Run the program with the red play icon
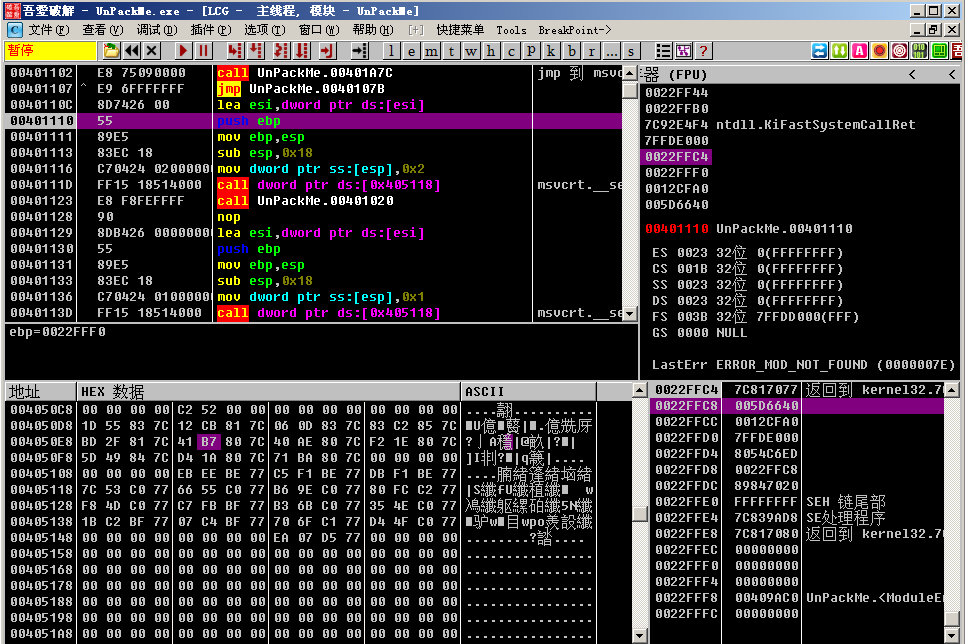The width and height of the screenshot is (965, 644). point(183,51)
